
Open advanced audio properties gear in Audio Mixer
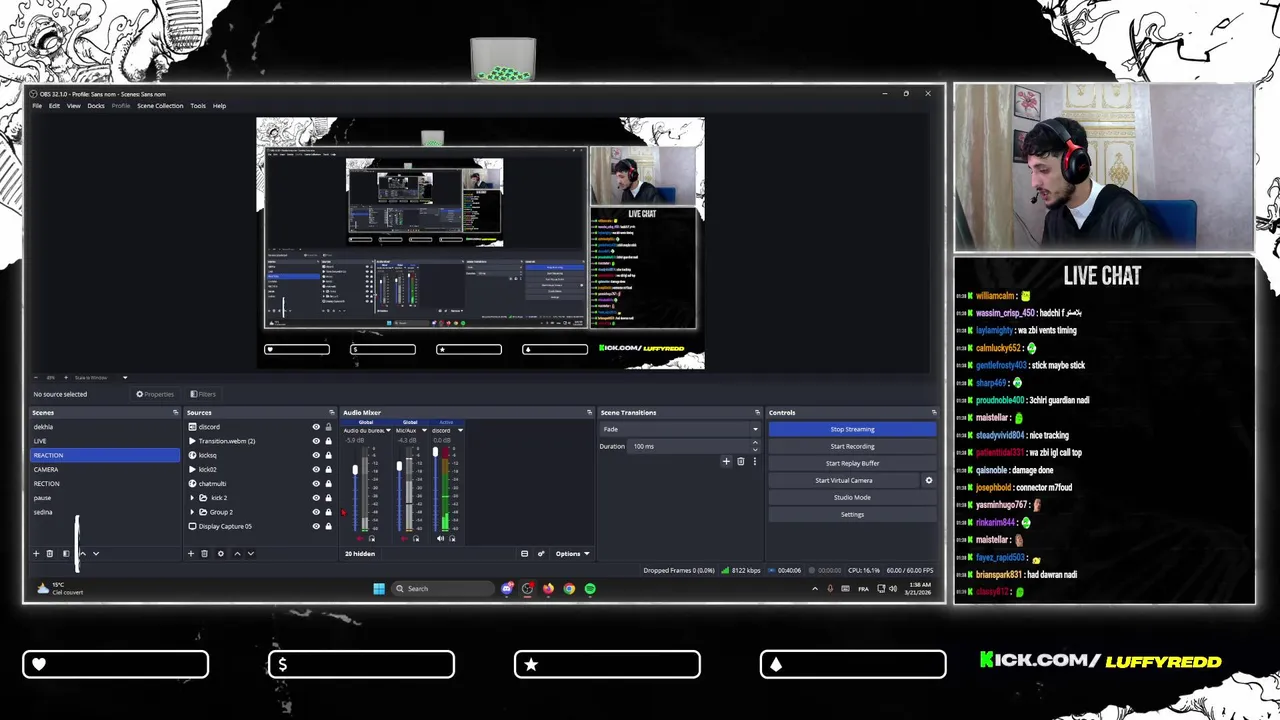[x=541, y=553]
